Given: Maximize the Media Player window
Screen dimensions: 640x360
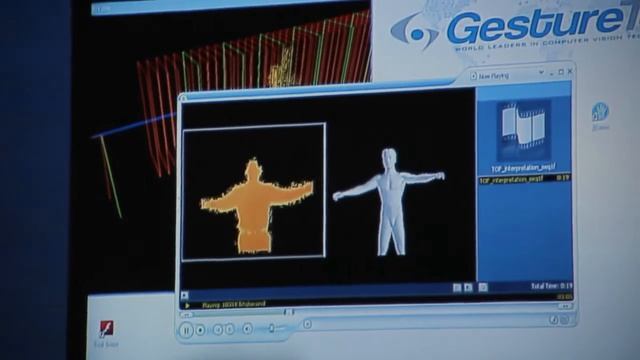Looking at the screenshot, I should [x=561, y=72].
